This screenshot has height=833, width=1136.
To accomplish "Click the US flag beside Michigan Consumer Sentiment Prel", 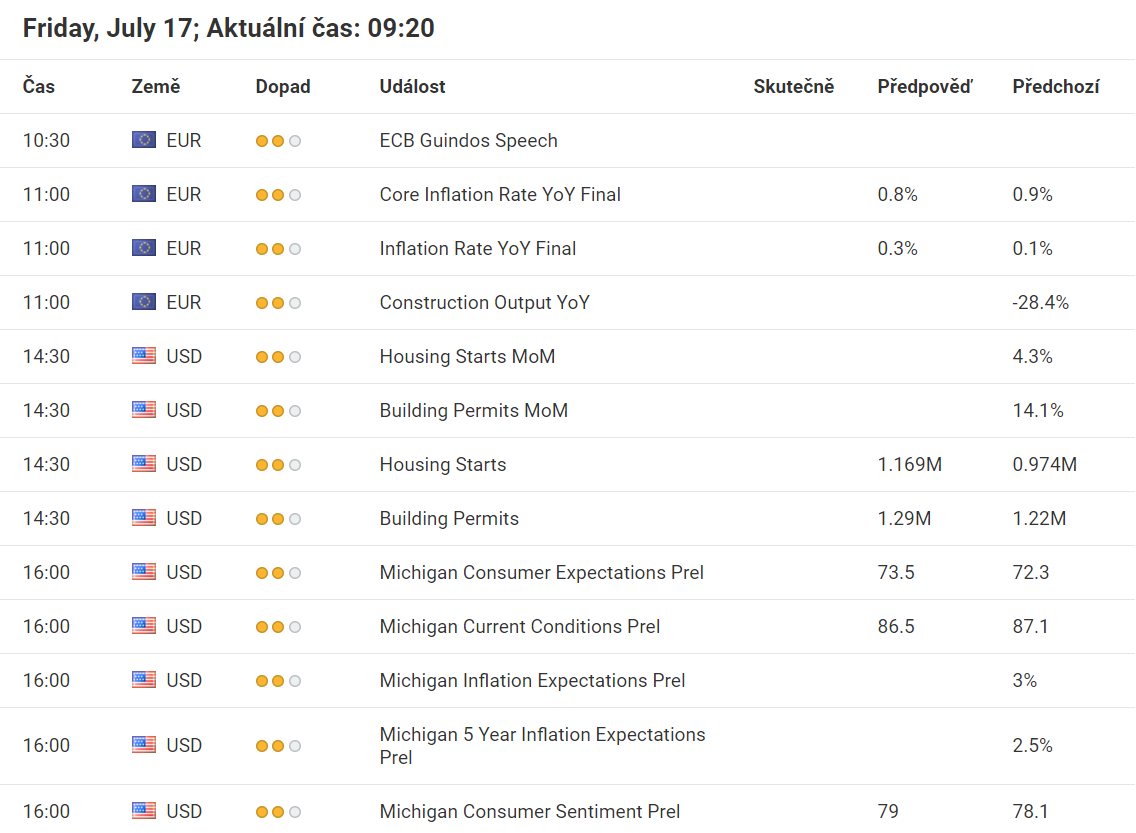I will click(x=144, y=812).
